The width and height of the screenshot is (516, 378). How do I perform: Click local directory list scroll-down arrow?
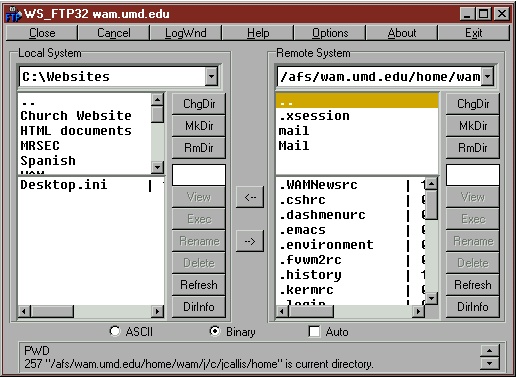[x=157, y=166]
